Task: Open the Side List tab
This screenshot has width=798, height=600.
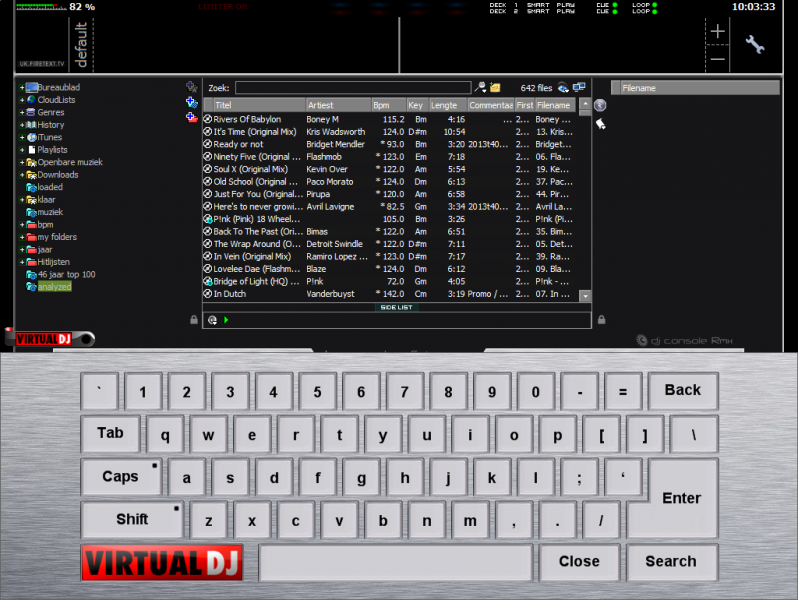Action: (396, 307)
